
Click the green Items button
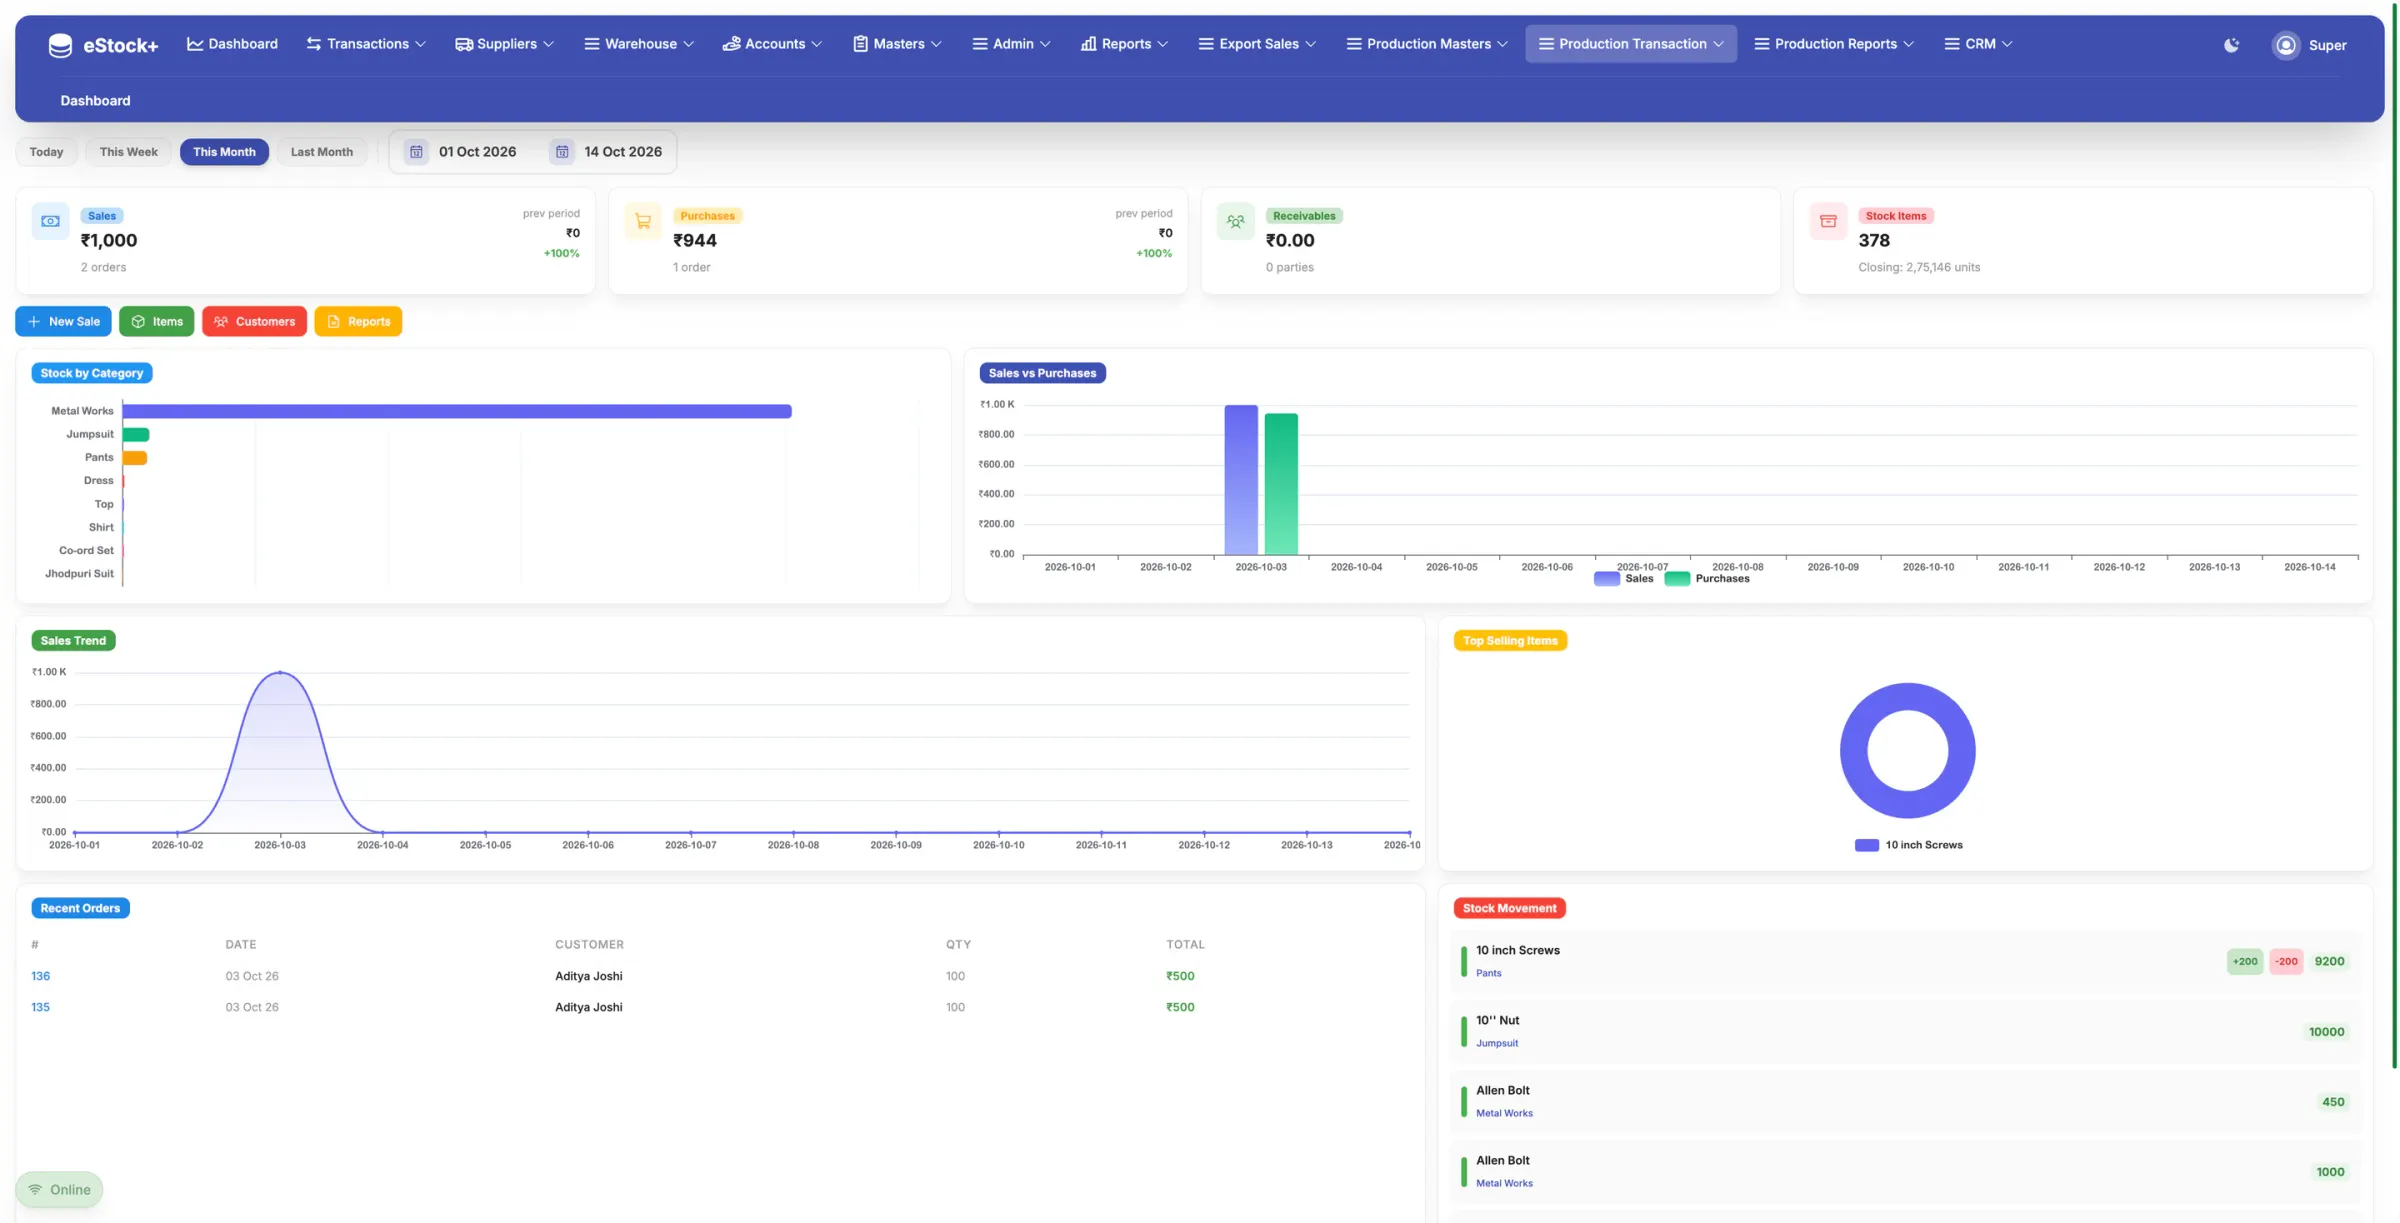156,321
